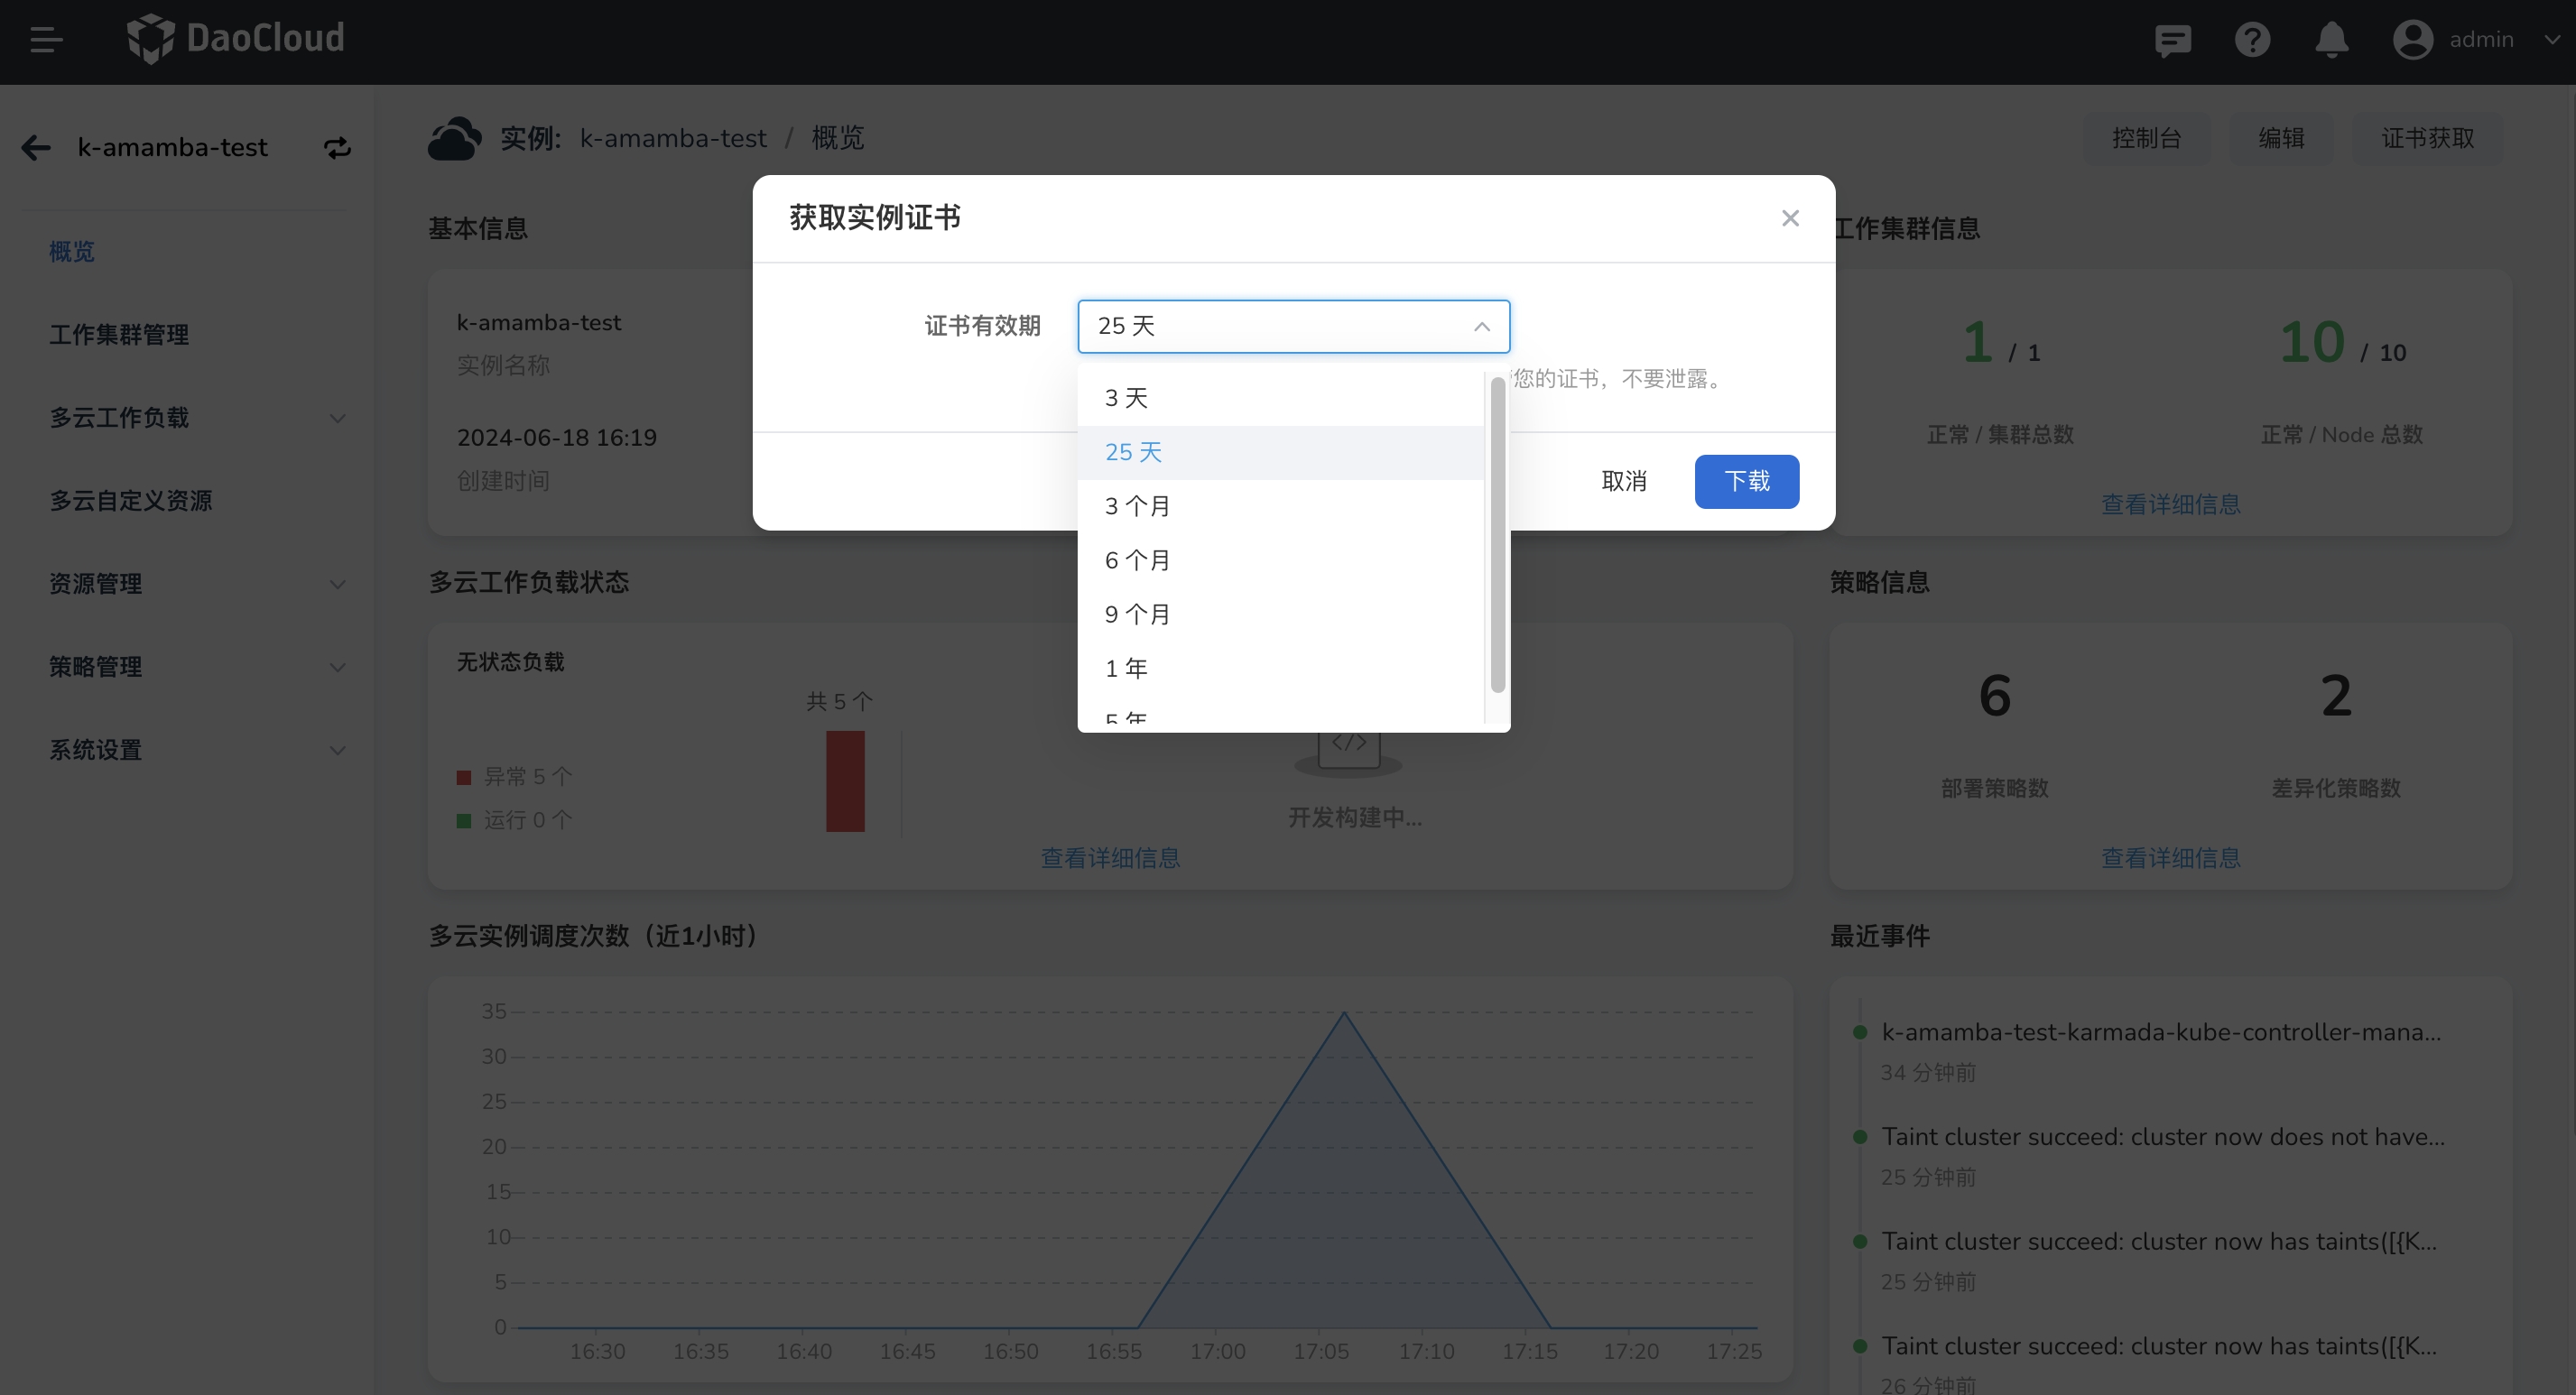The image size is (2576, 1395).
Task: Click the switch instance arrows icon
Action: click(337, 148)
